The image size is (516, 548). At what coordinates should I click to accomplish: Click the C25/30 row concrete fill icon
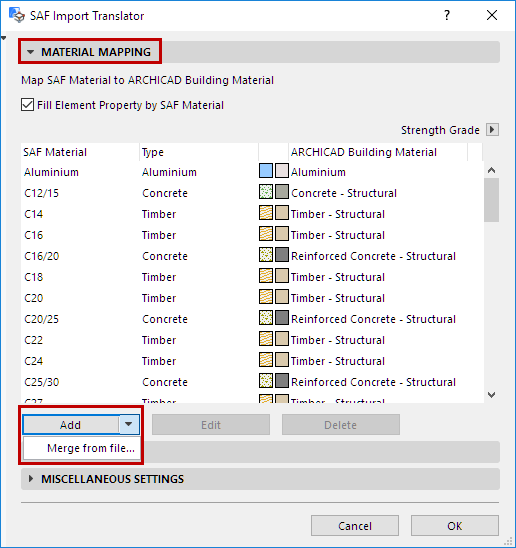point(266,381)
